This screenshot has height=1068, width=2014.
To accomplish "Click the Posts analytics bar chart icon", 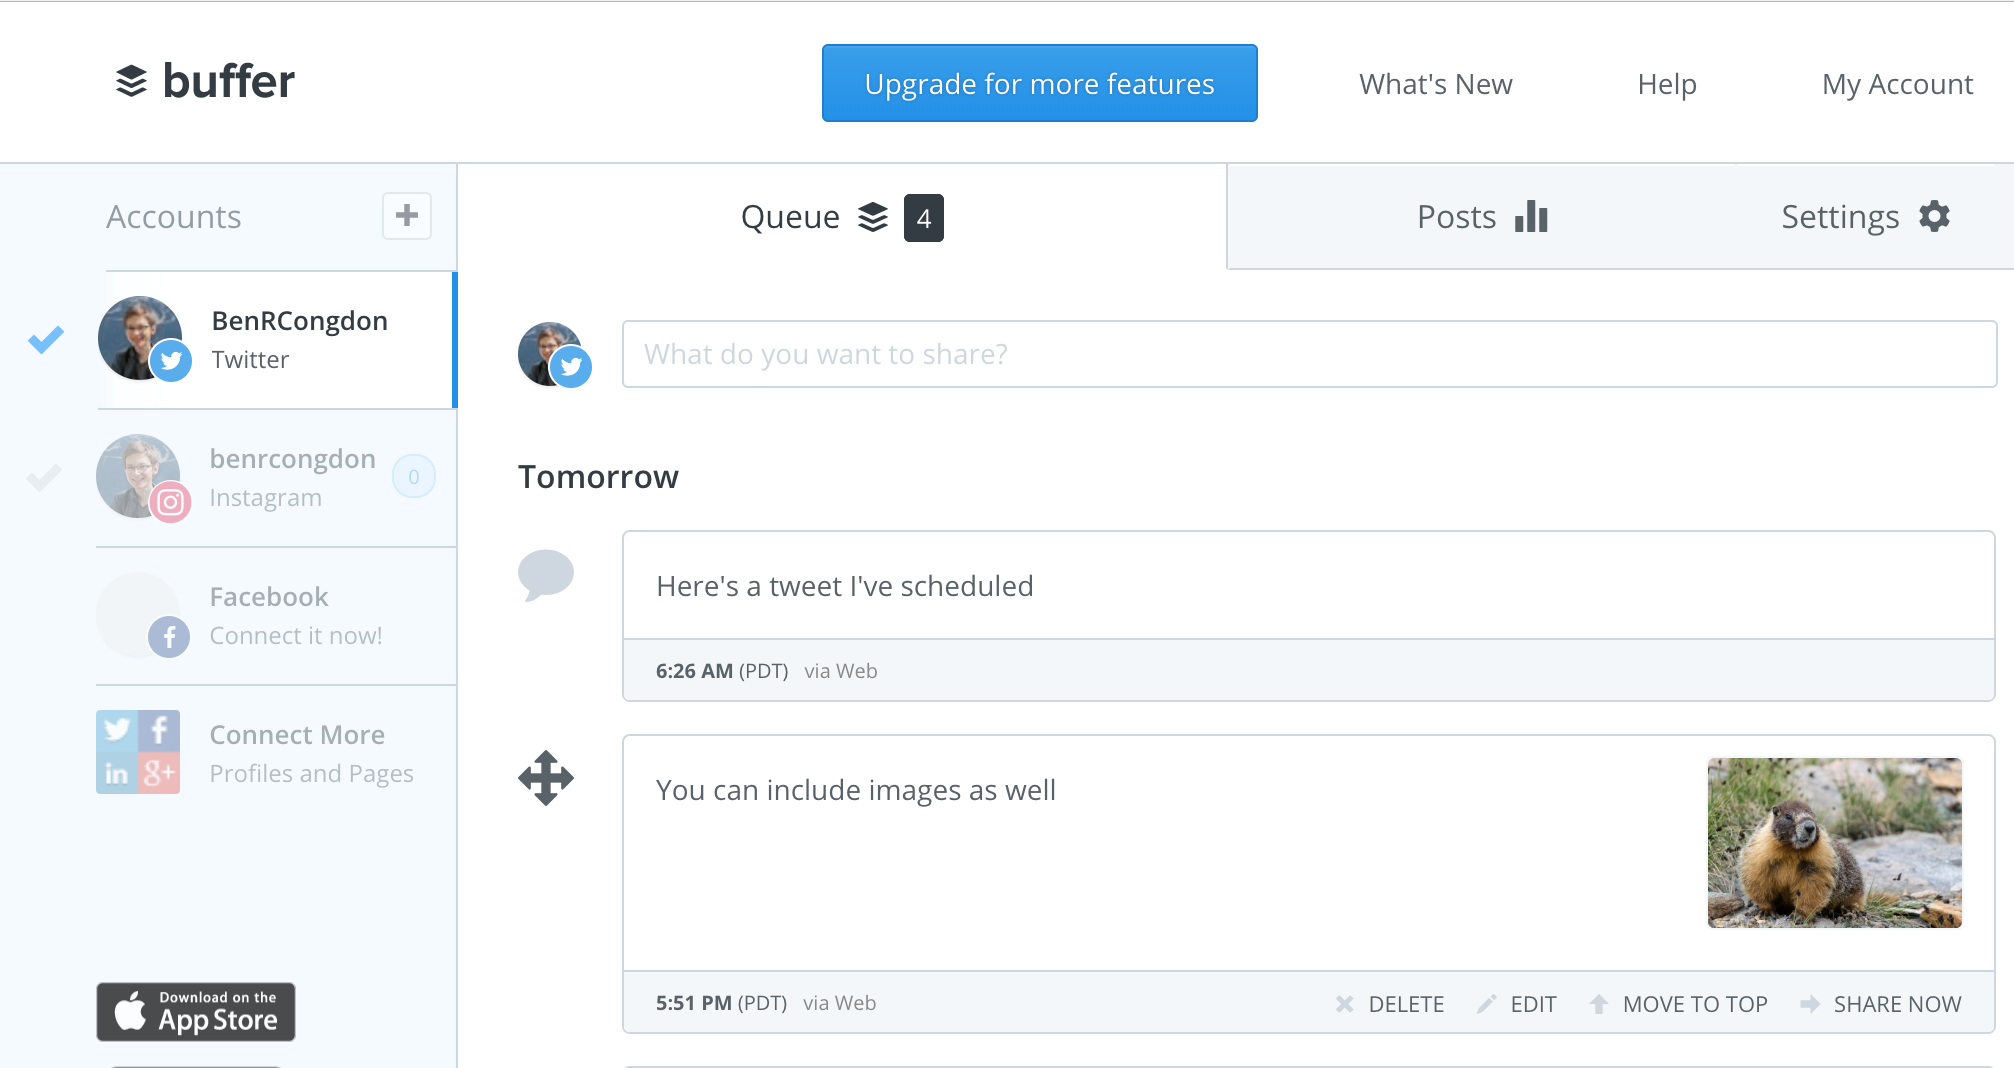I will coord(1532,216).
